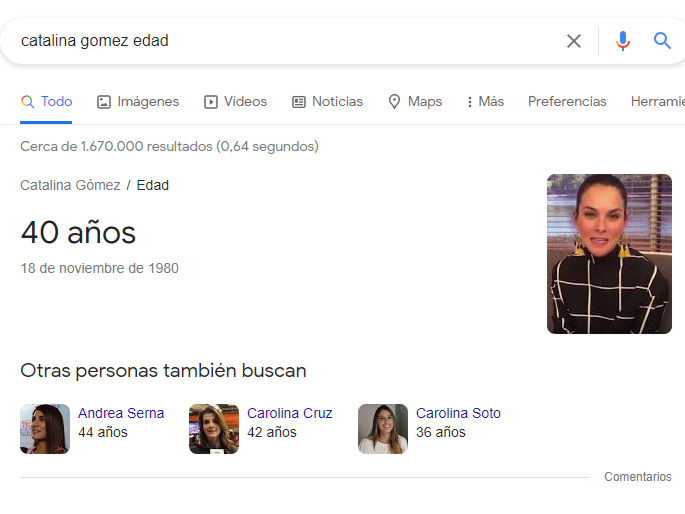This screenshot has height=514, width=685.
Task: Switch to the Imágenes tab
Action: [x=138, y=101]
